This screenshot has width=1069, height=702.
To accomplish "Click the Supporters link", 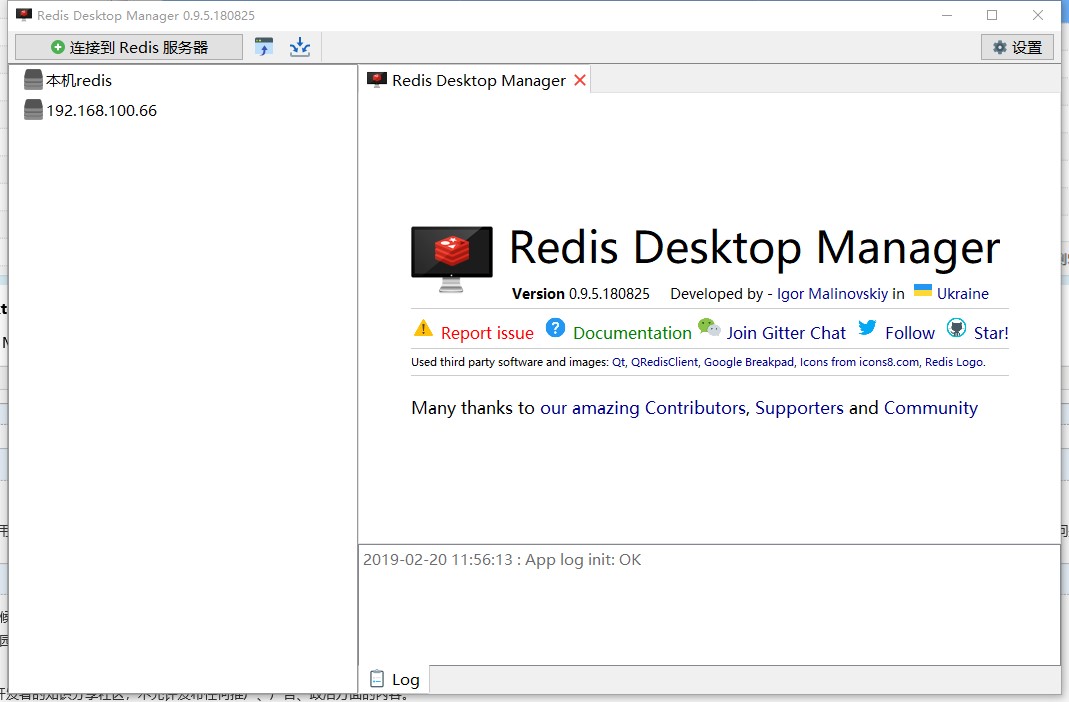I will (x=799, y=408).
